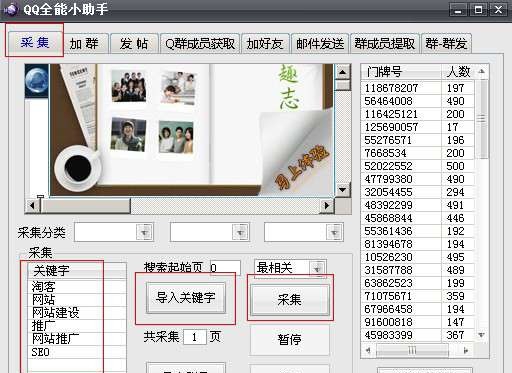This screenshot has width=512, height=373.
Task: Select row 71075671 in group list
Action: [x=417, y=296]
